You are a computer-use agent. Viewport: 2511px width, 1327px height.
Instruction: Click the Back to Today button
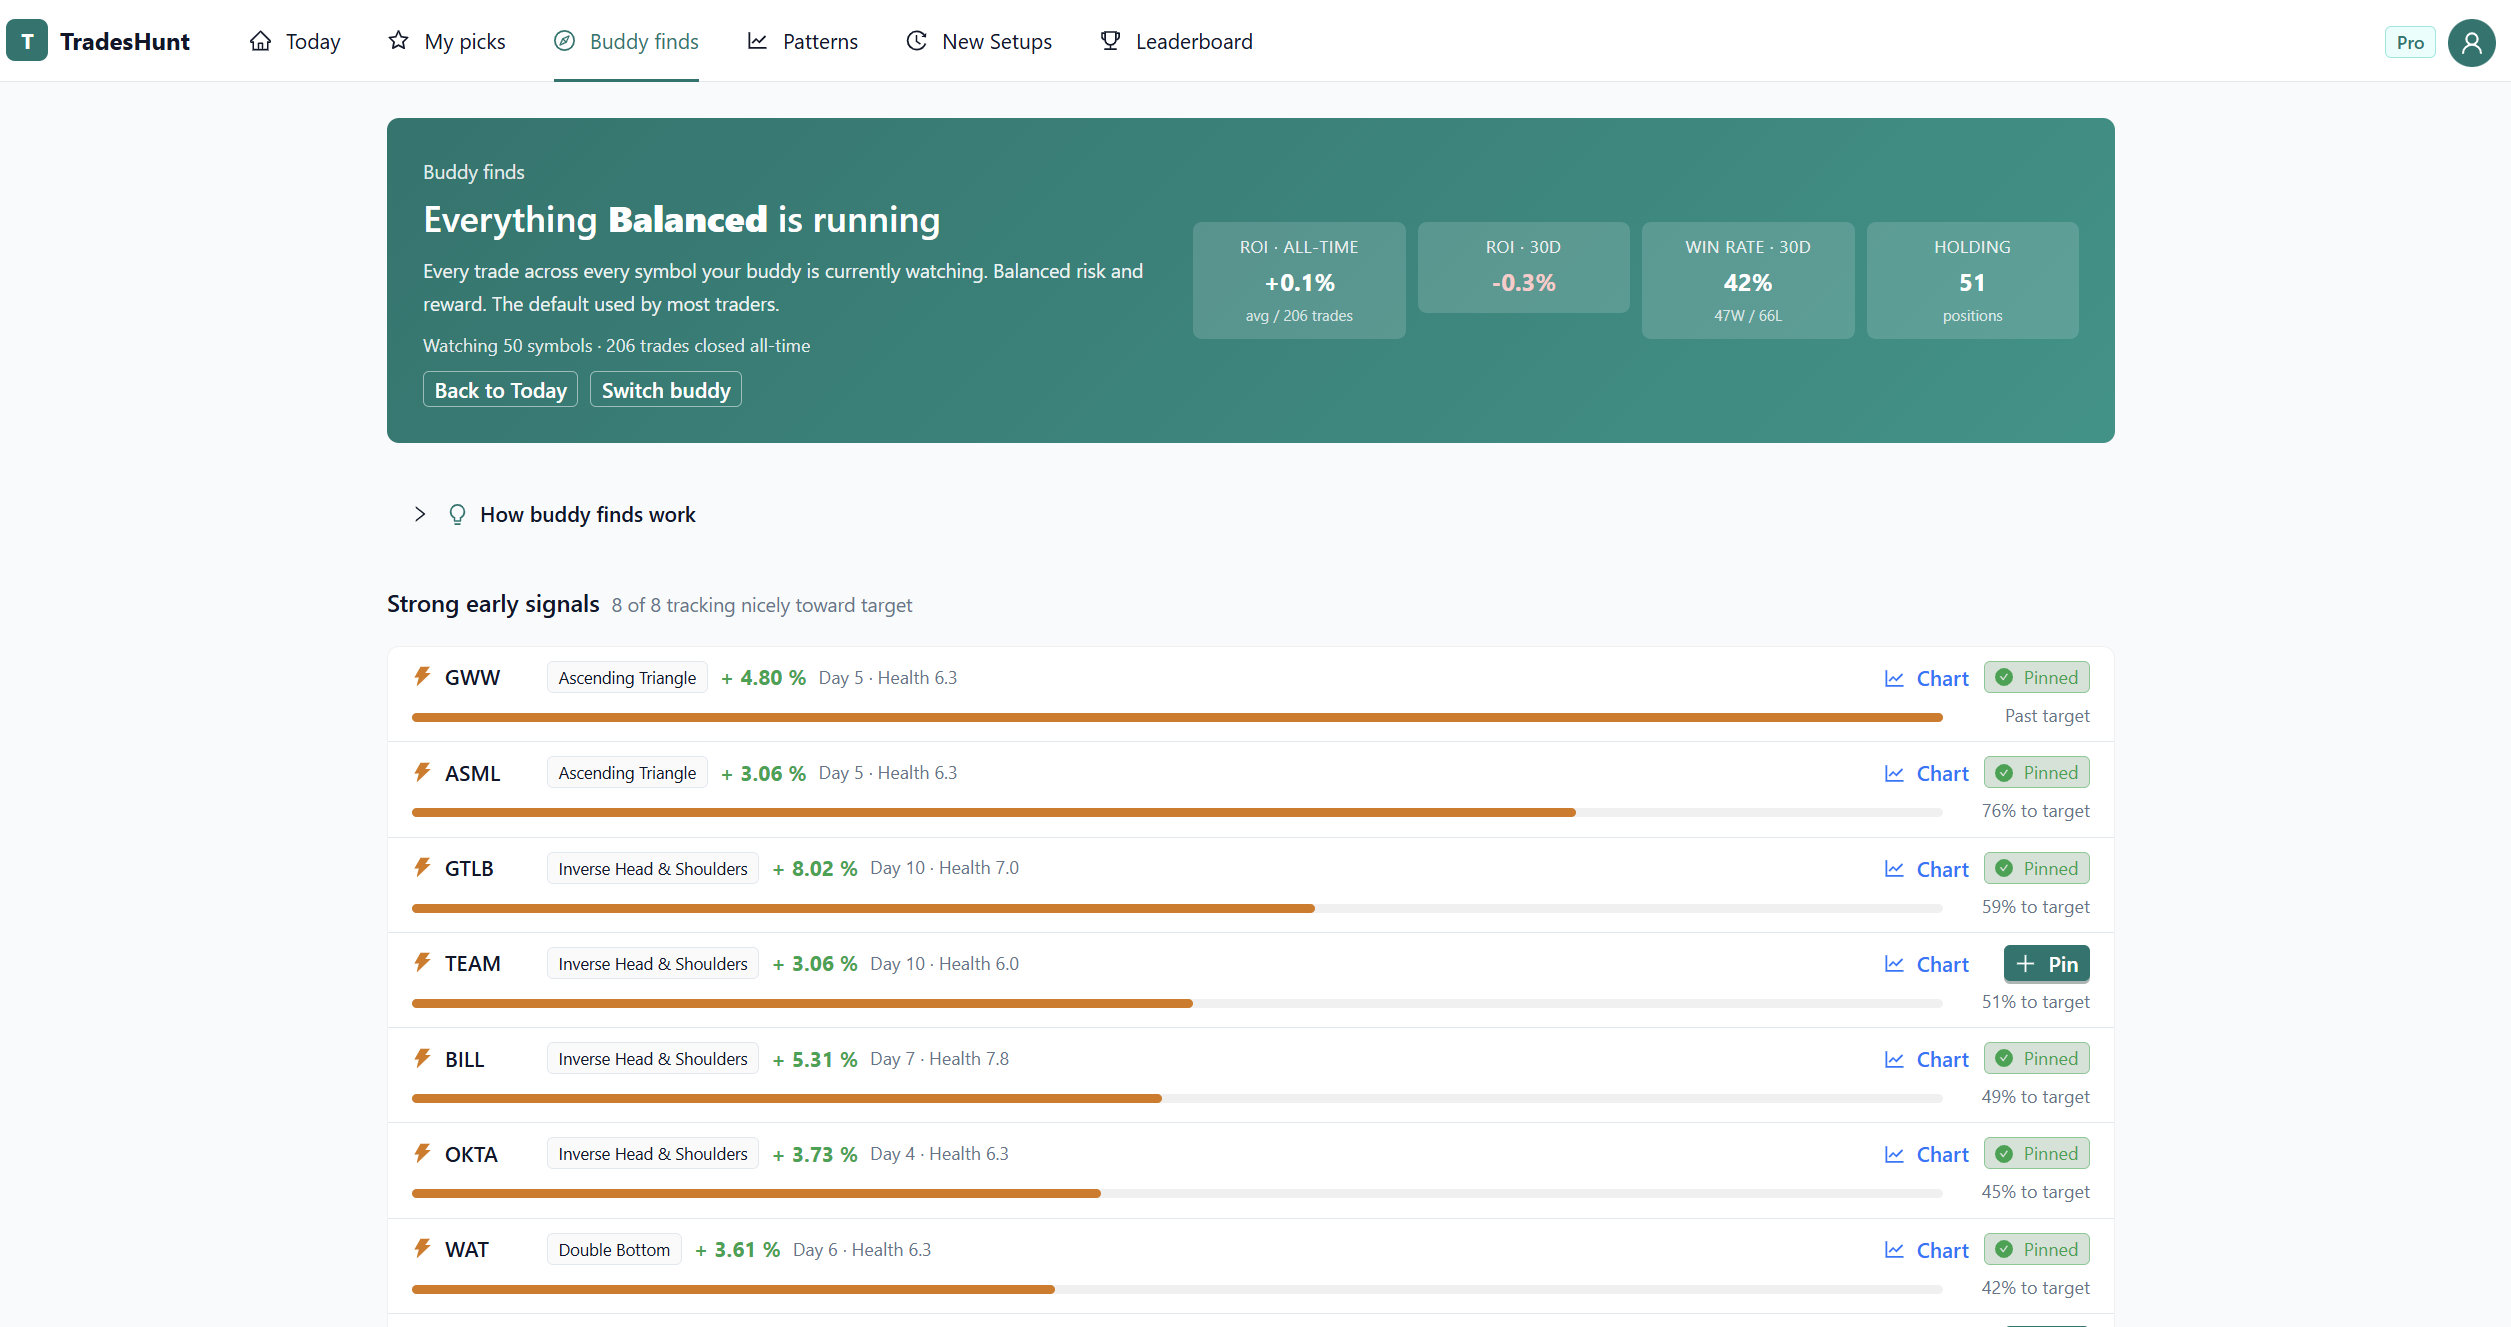pos(500,390)
